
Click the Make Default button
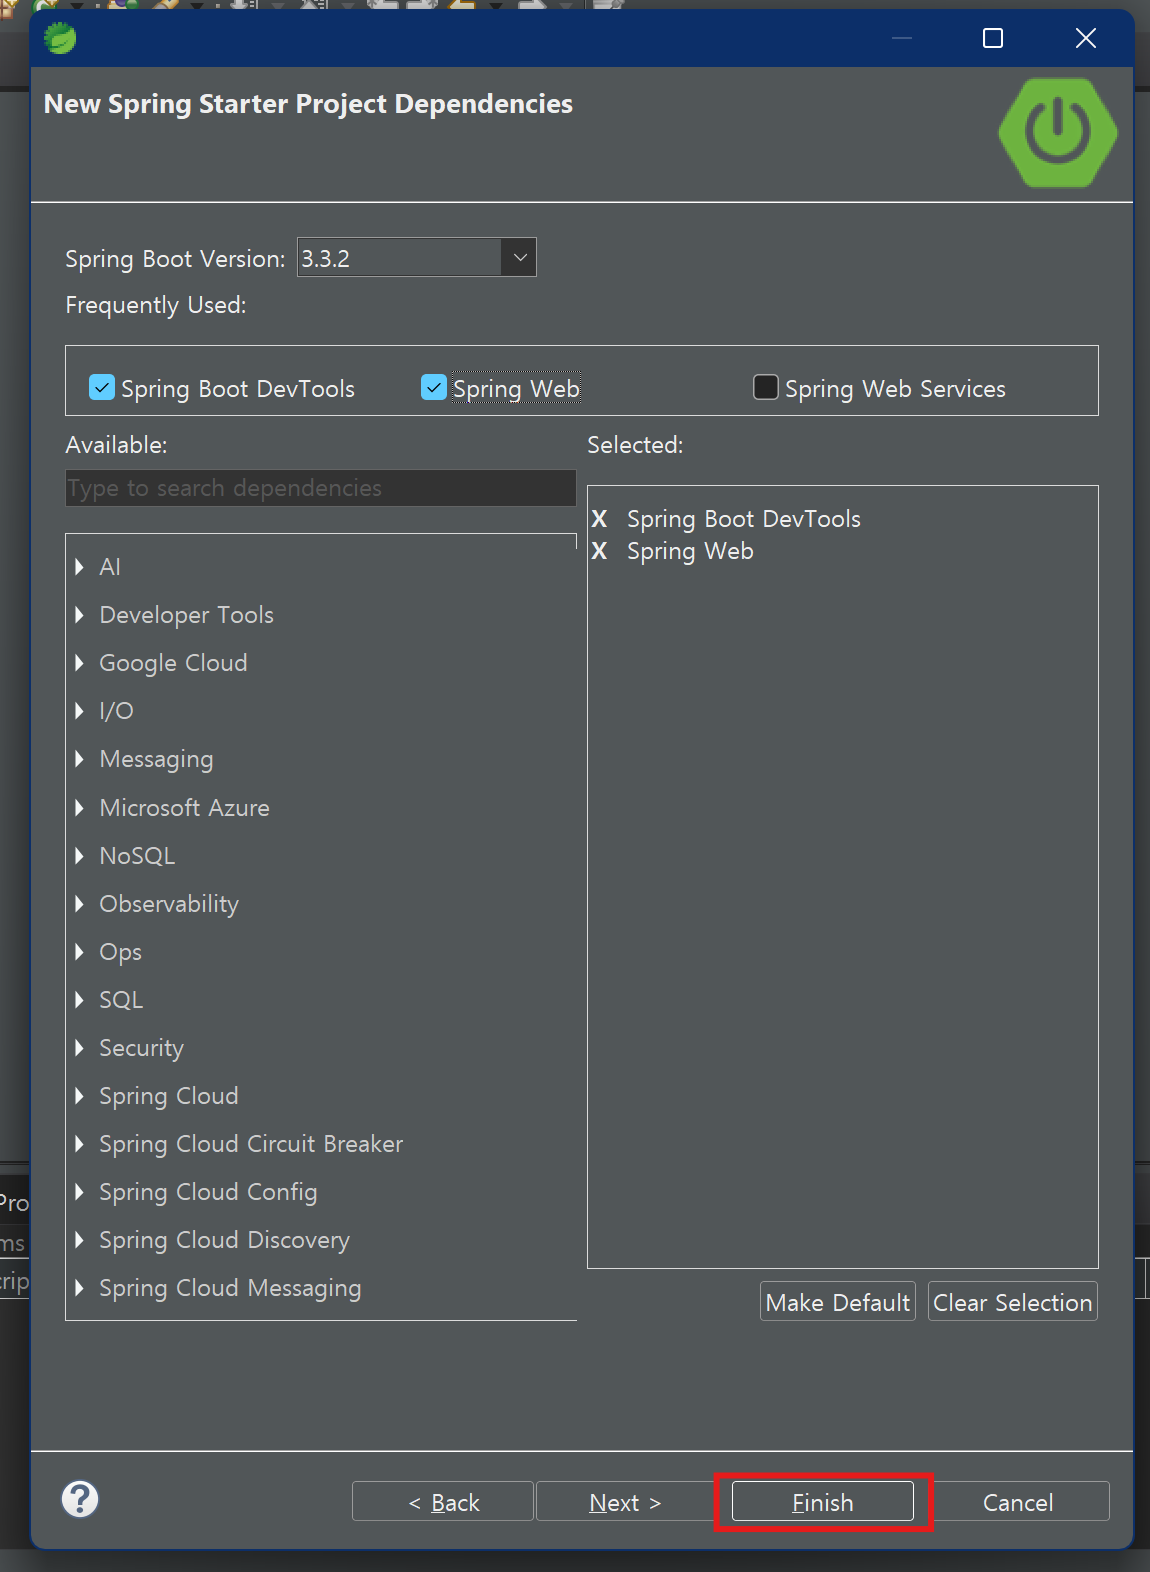tap(838, 1301)
